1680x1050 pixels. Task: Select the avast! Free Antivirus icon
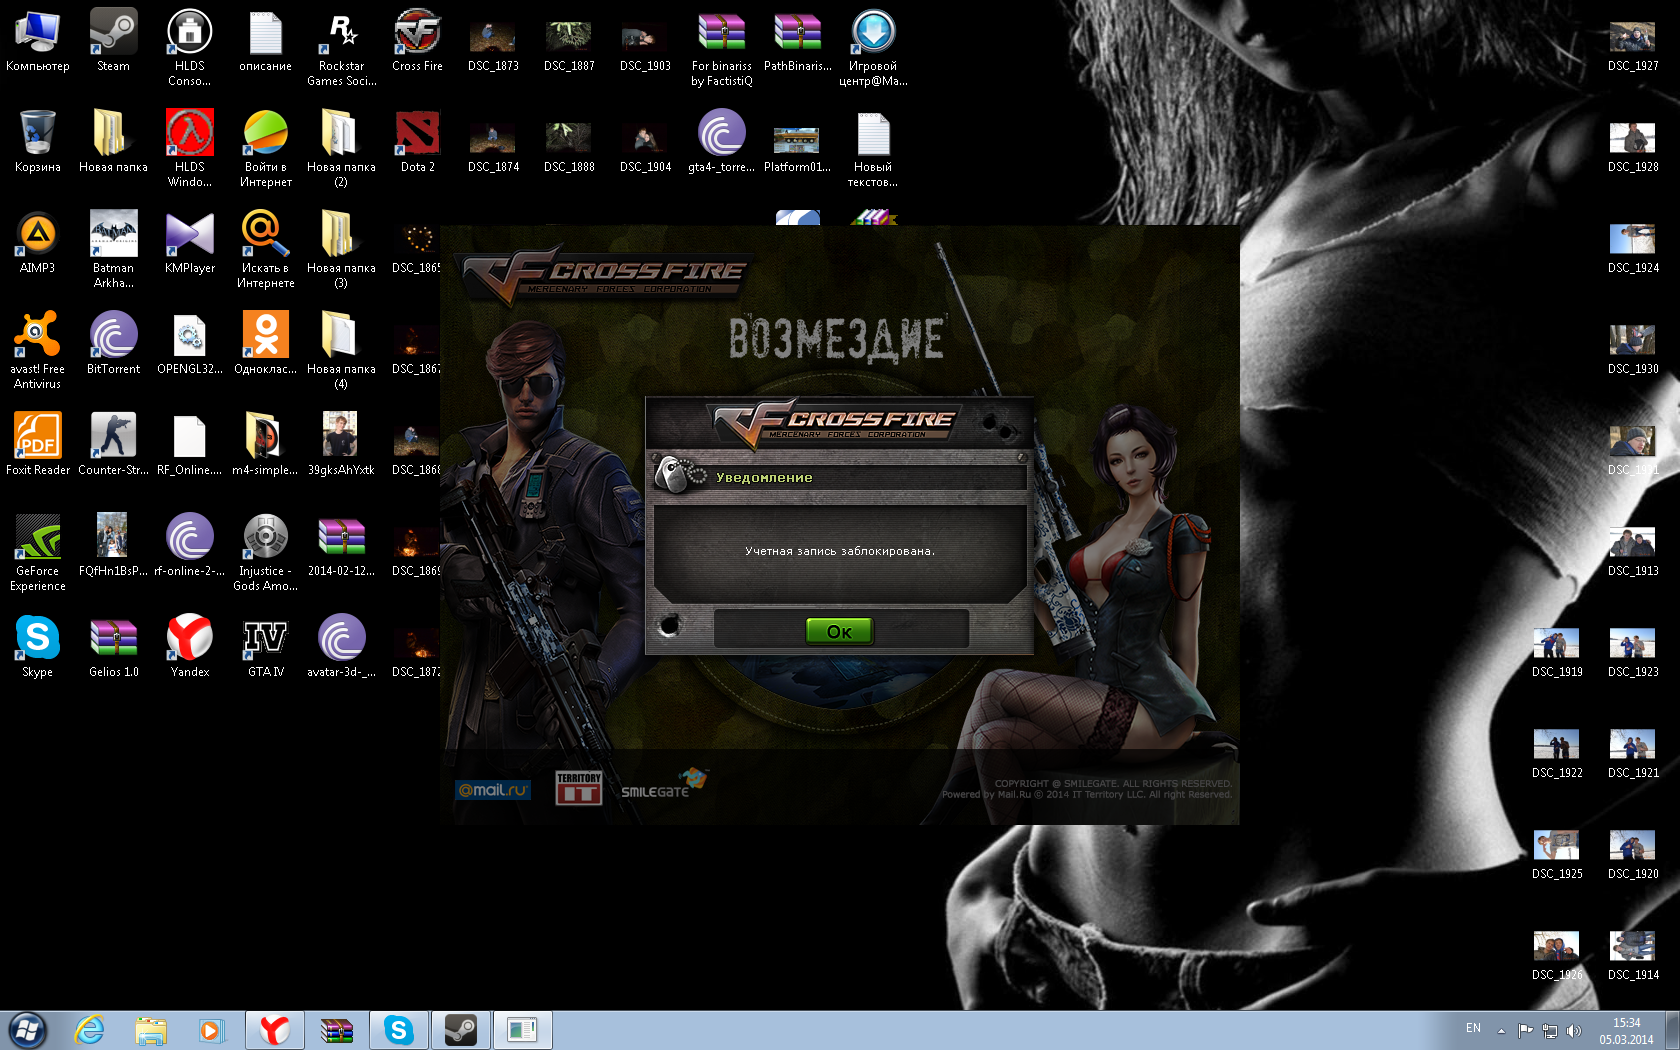37,351
